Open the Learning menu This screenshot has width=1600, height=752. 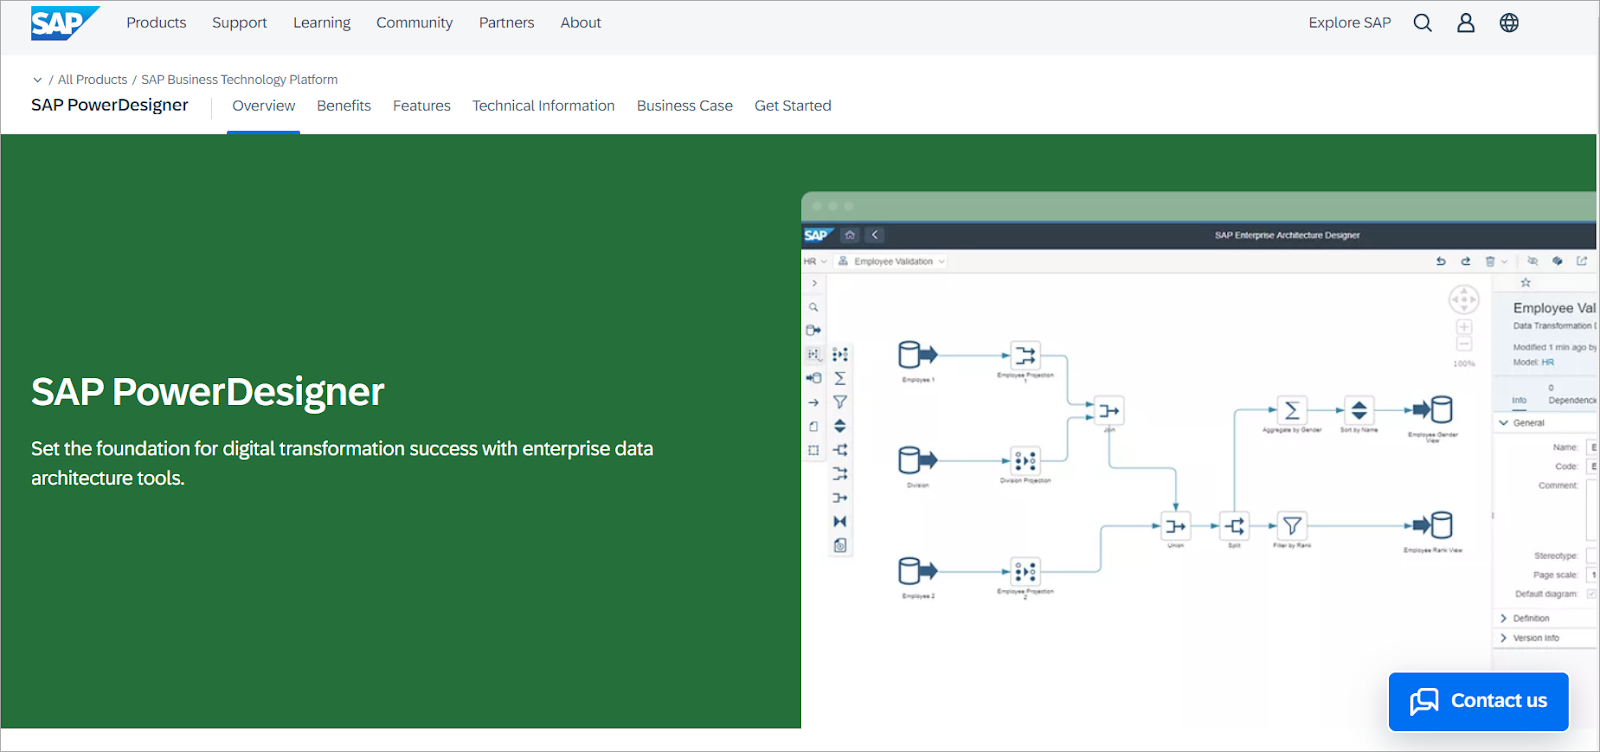(x=321, y=23)
